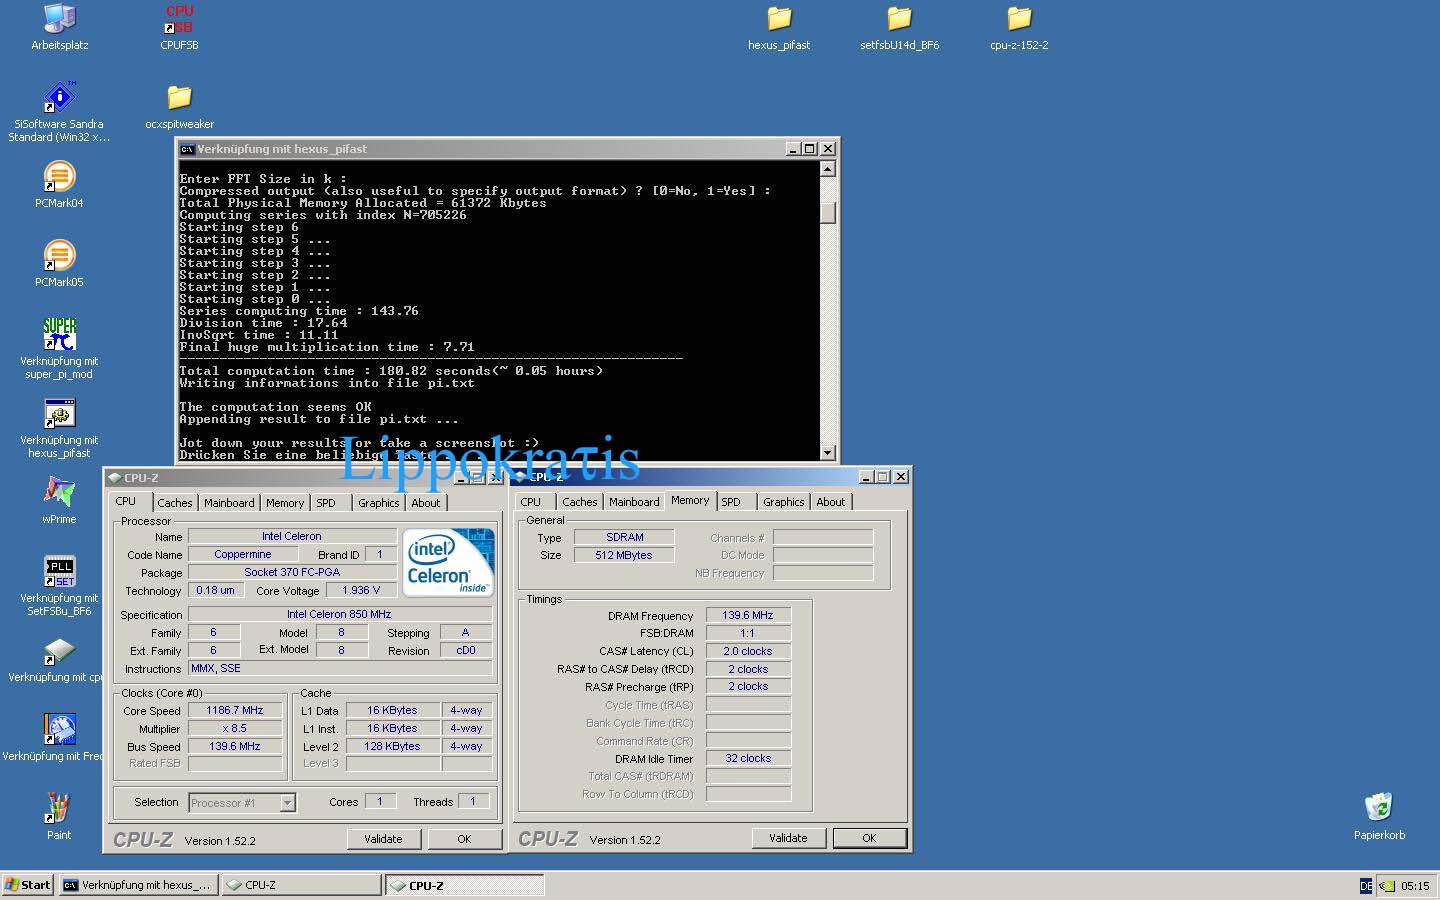Image resolution: width=1440 pixels, height=900 pixels.
Task: Select hexus_pifast console taskbar button
Action: pyautogui.click(x=137, y=885)
